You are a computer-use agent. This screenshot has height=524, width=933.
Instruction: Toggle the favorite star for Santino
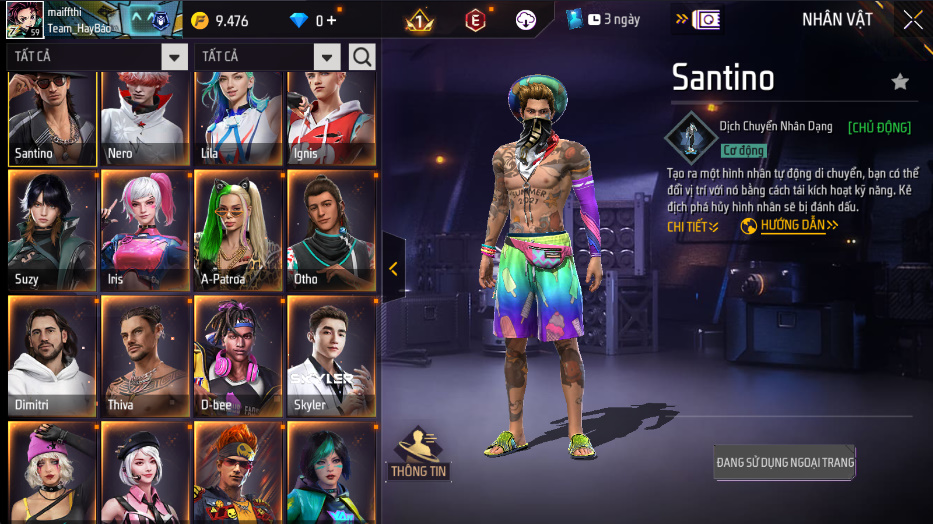coord(900,81)
